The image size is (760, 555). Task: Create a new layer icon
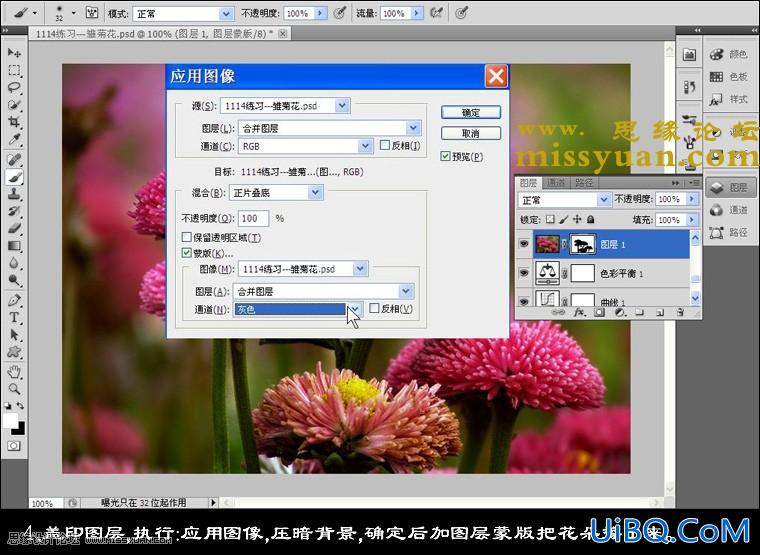tap(660, 313)
